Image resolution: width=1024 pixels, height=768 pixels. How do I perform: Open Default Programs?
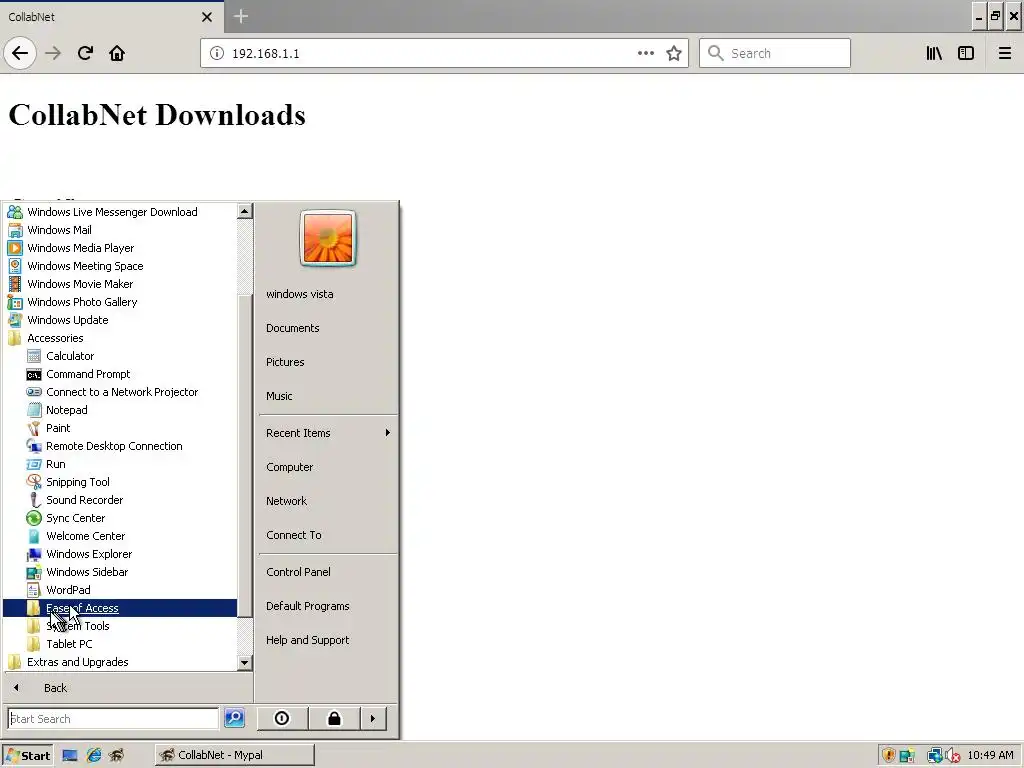pos(328,606)
